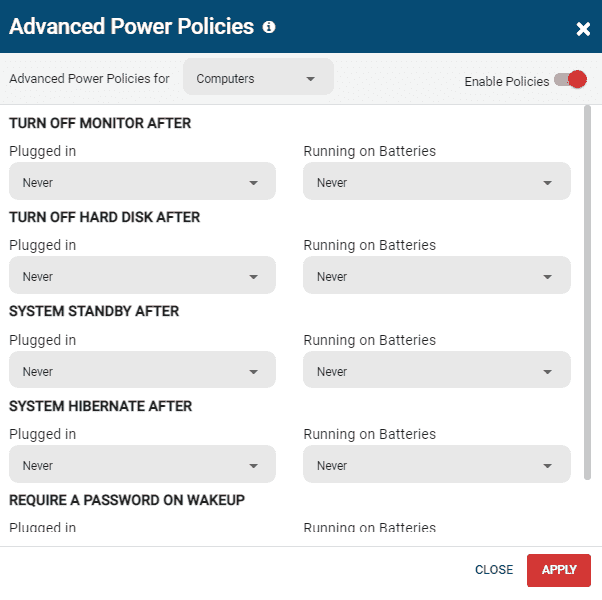This screenshot has width=602, height=600.
Task: Click the red APPLY button
Action: click(x=559, y=570)
